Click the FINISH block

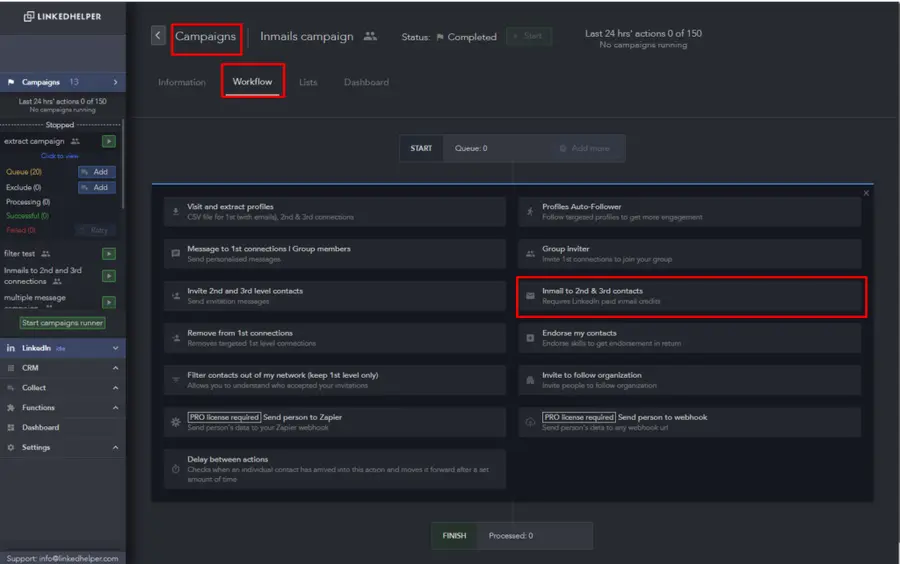454,535
